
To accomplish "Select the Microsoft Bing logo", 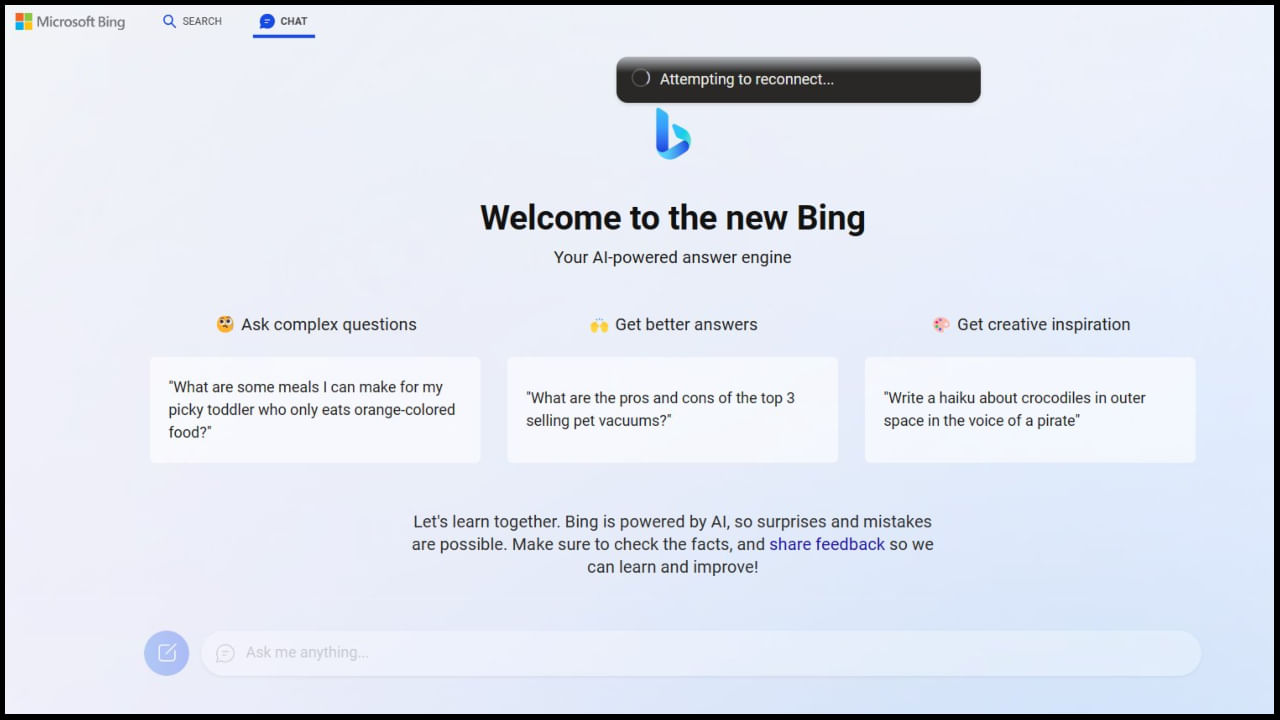I will click(70, 21).
